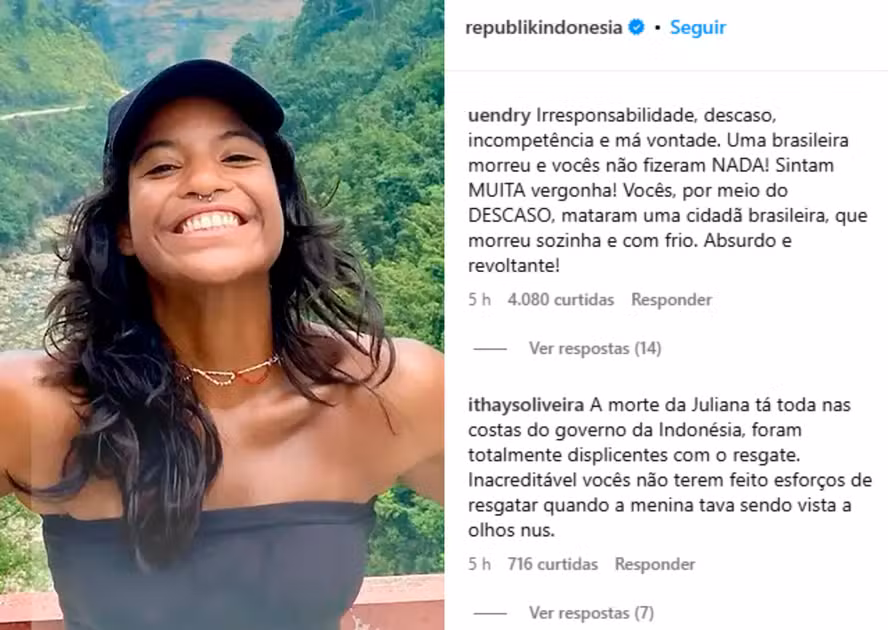This screenshot has height=630, width=888.
Task: Click the black cap in the photo
Action: click(194, 103)
